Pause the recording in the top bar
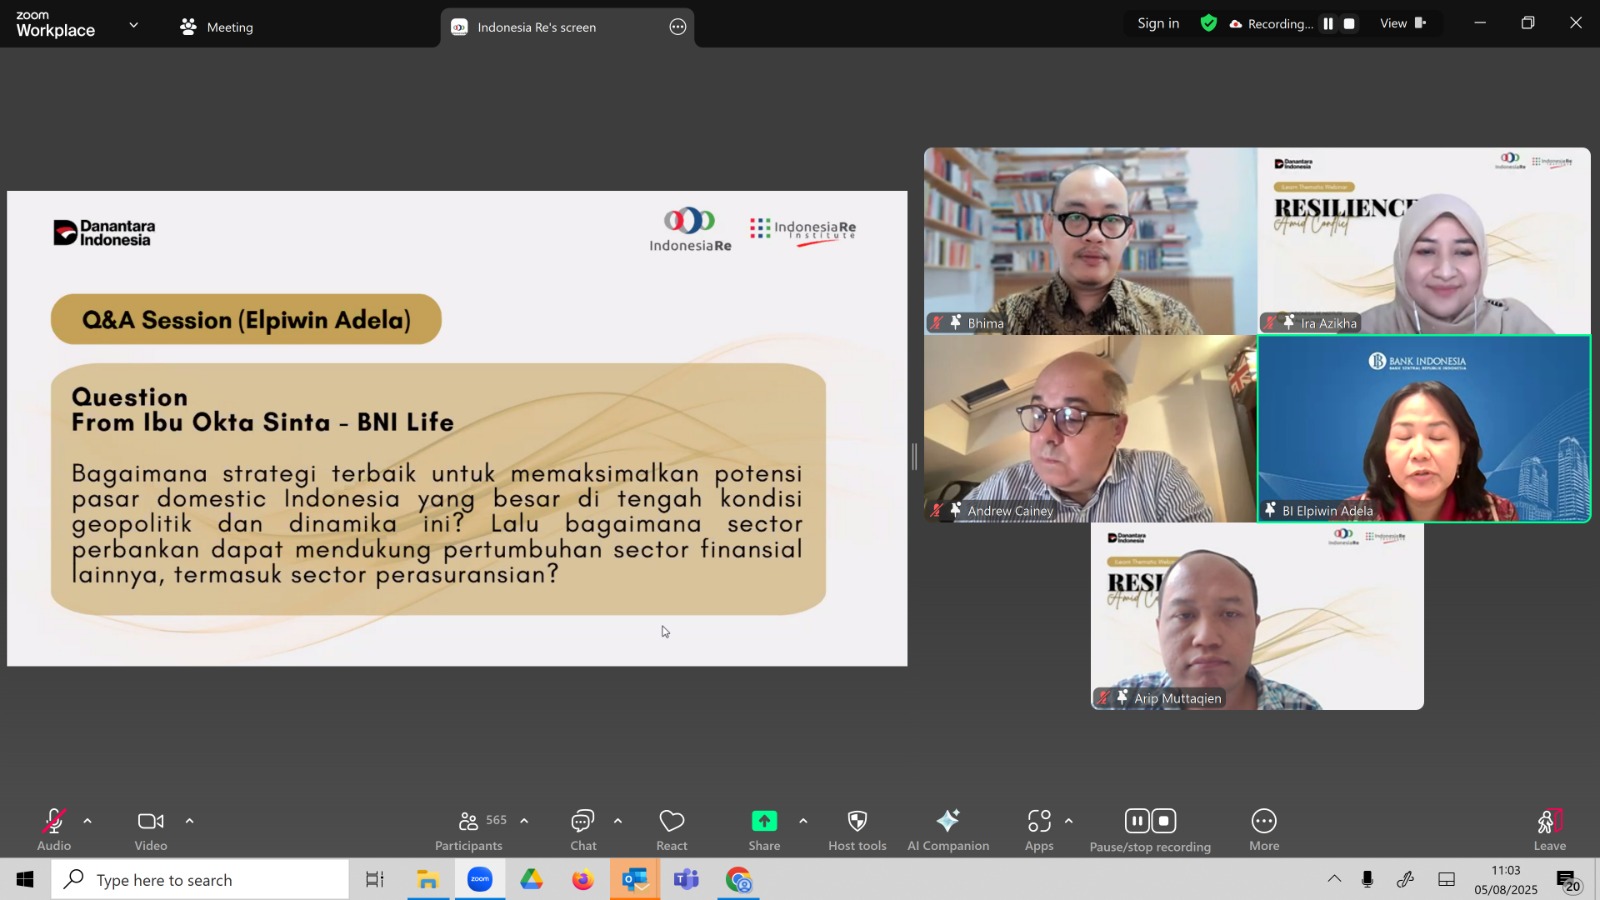The height and width of the screenshot is (900, 1600). coord(1328,24)
